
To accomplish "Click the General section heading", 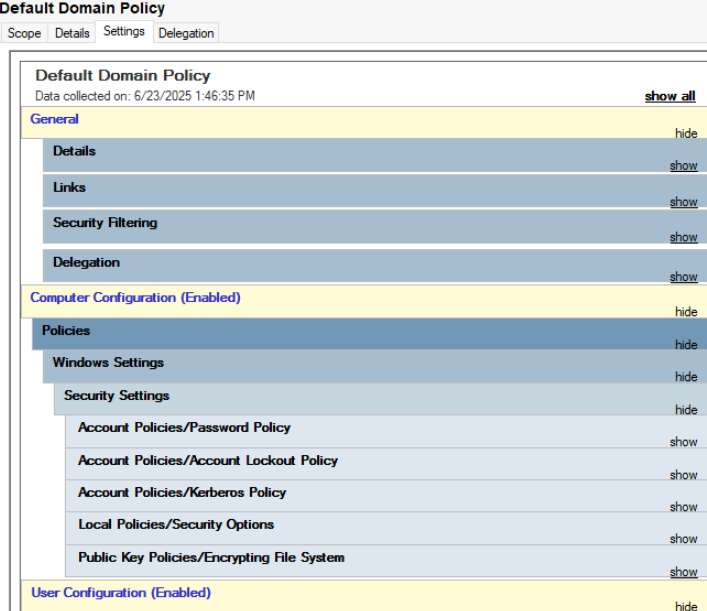I will (x=55, y=119).
